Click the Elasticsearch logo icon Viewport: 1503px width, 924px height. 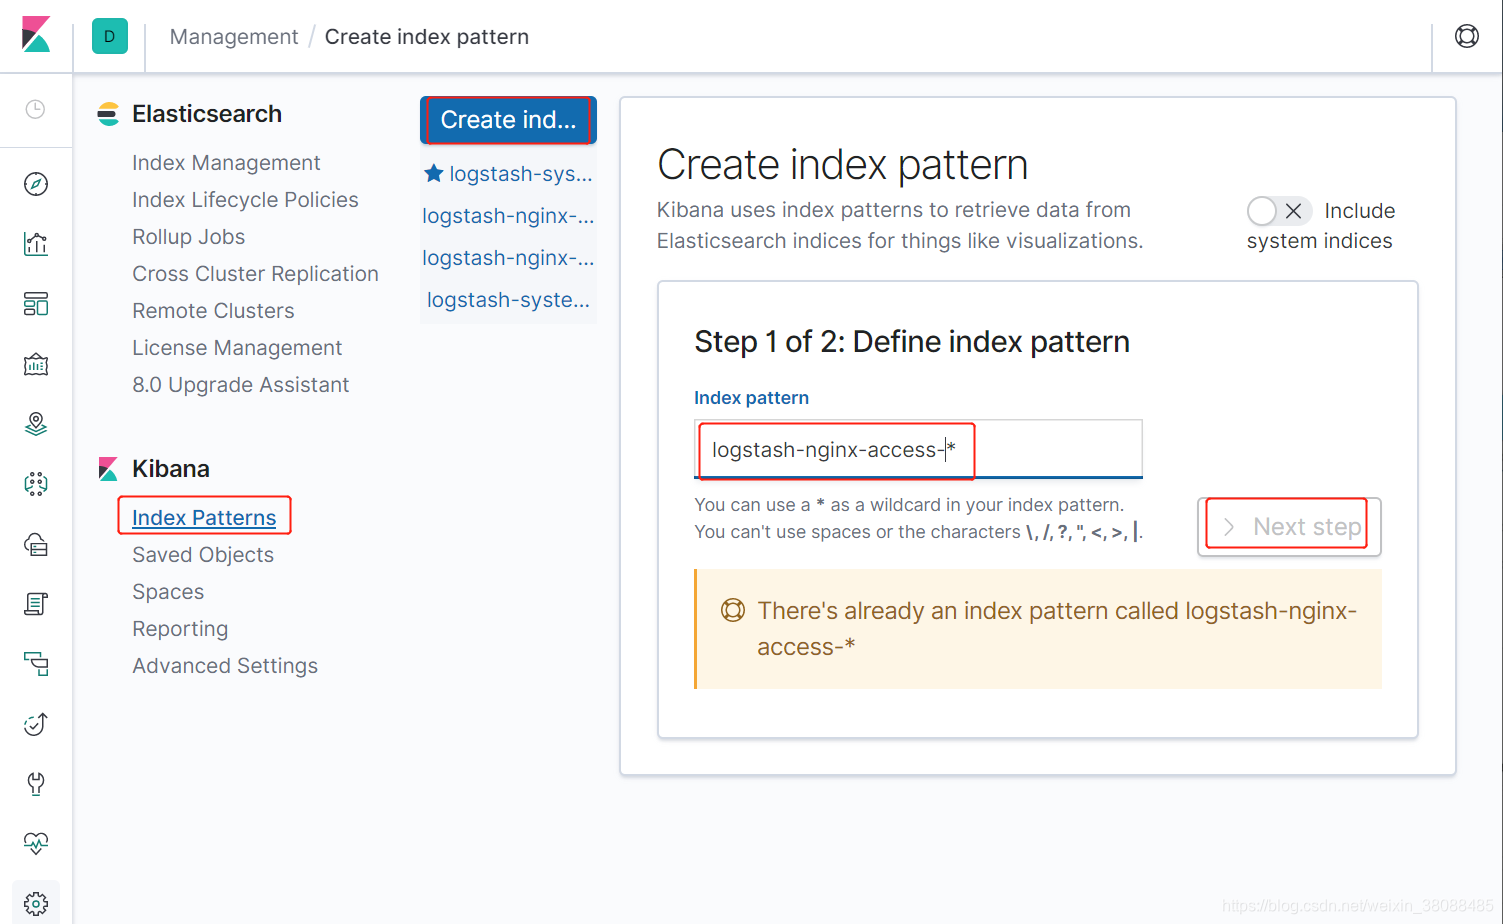(108, 114)
